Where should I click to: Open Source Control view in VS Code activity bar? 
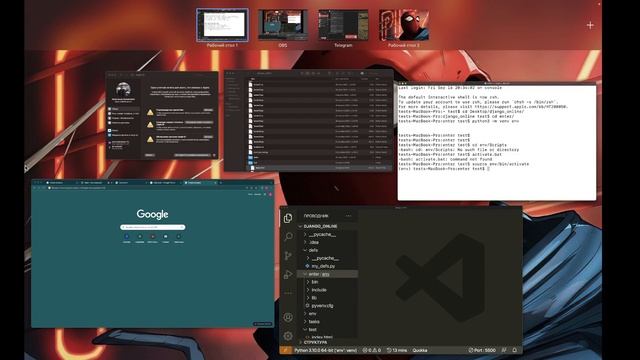click(288, 256)
